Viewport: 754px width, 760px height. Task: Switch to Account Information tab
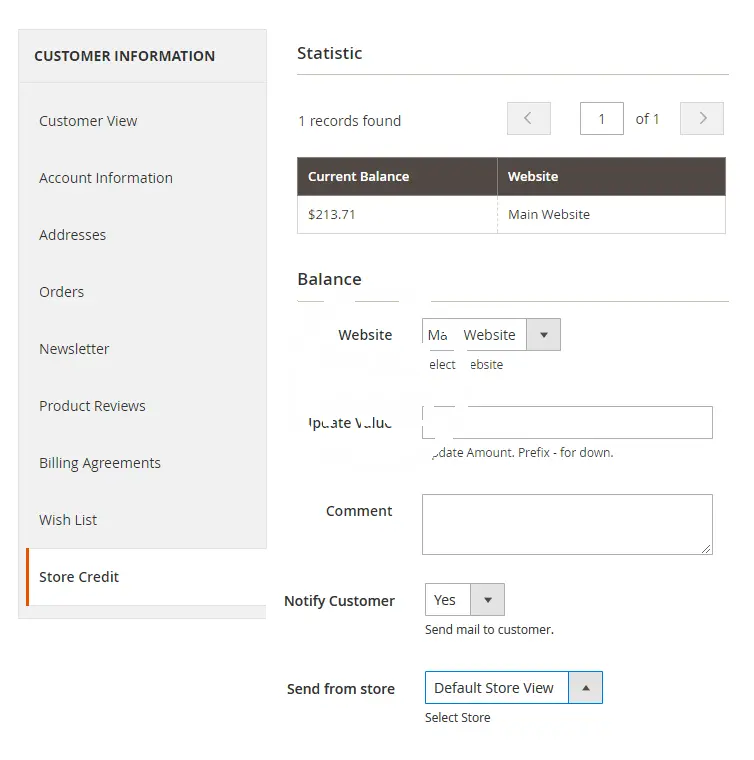pos(106,178)
